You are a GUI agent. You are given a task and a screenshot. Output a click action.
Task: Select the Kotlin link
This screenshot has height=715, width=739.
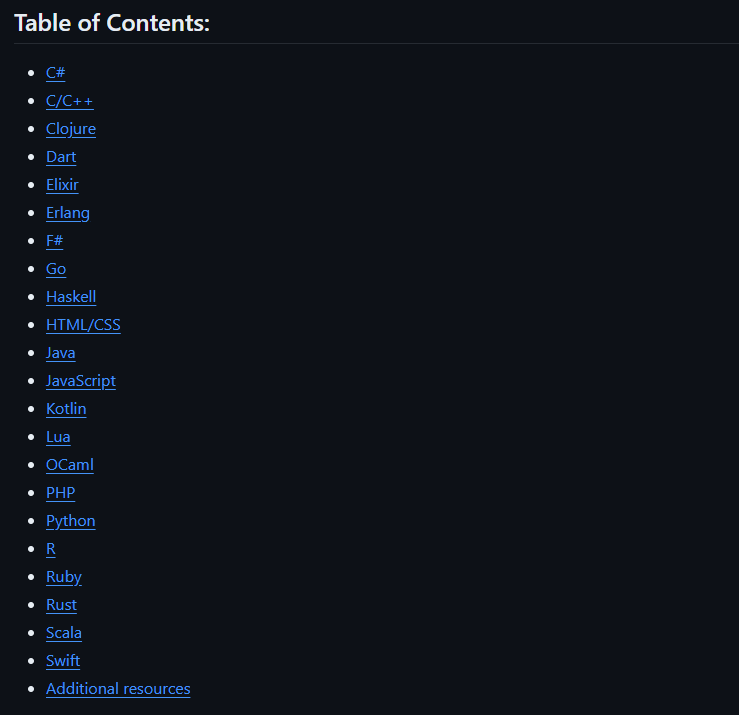[66, 409]
